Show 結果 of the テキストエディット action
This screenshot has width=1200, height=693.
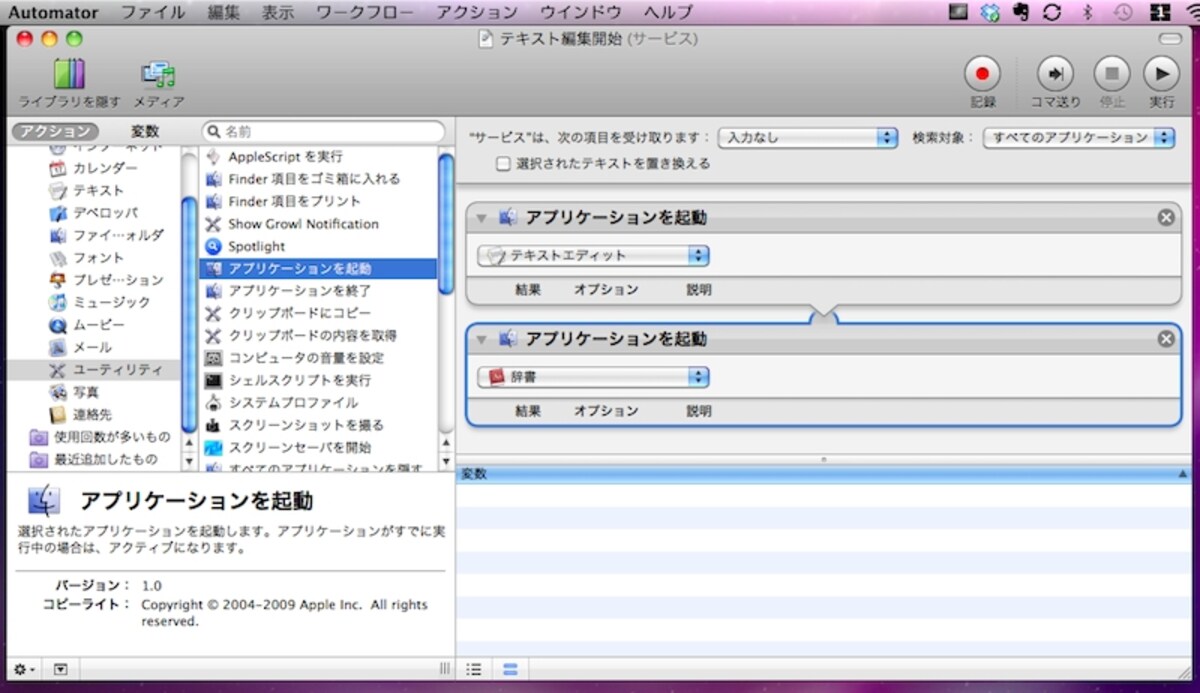coord(528,290)
